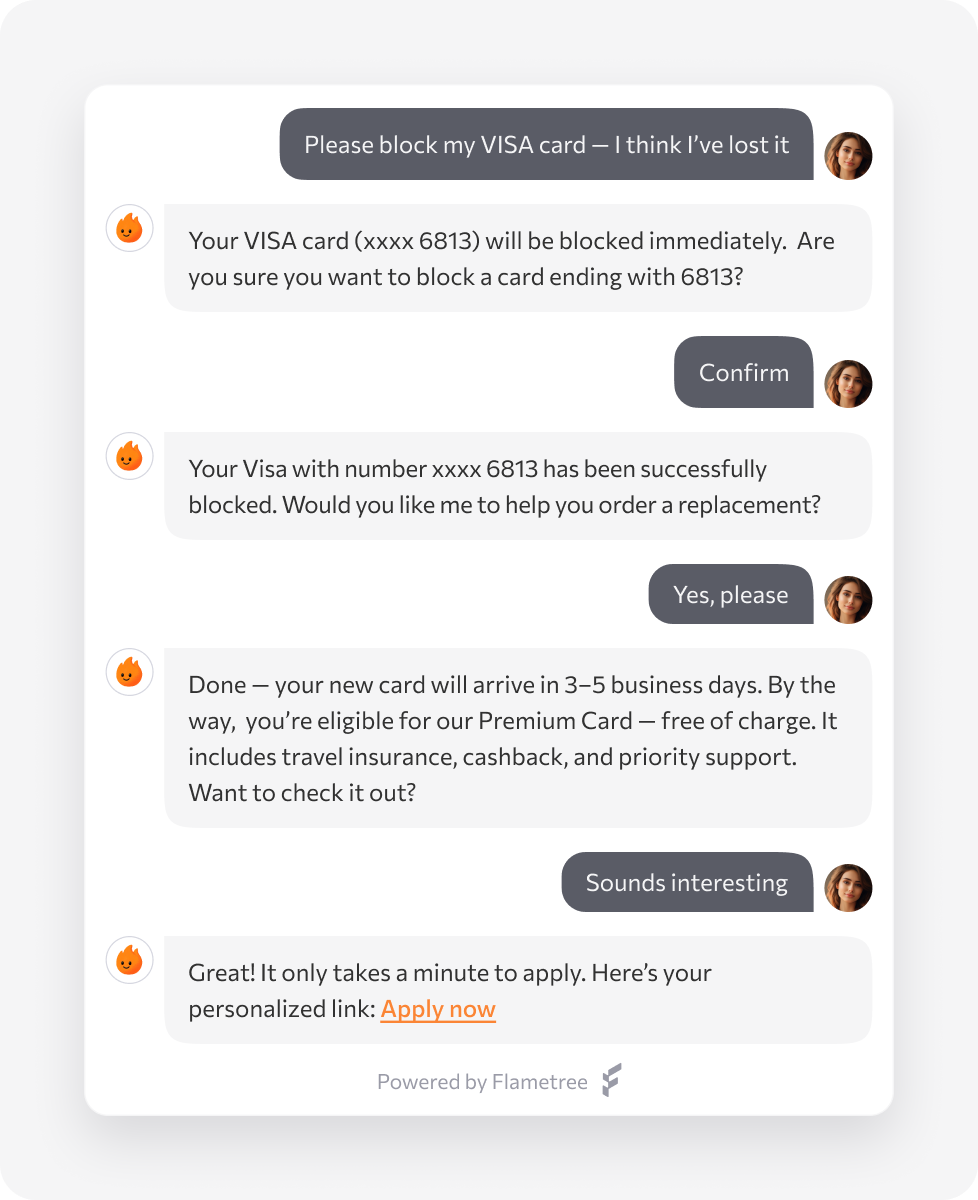
Task: Select the "Confirm" reply bubble
Action: coord(743,373)
